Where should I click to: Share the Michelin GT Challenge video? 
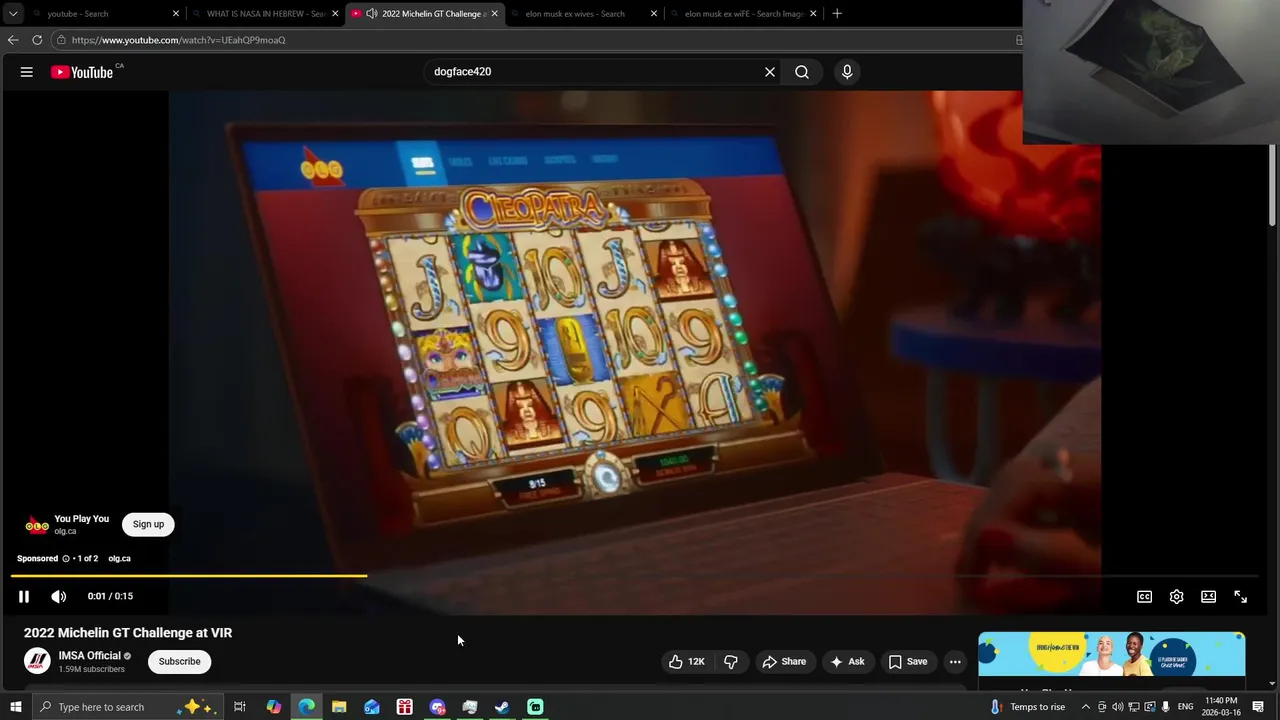[x=784, y=661]
